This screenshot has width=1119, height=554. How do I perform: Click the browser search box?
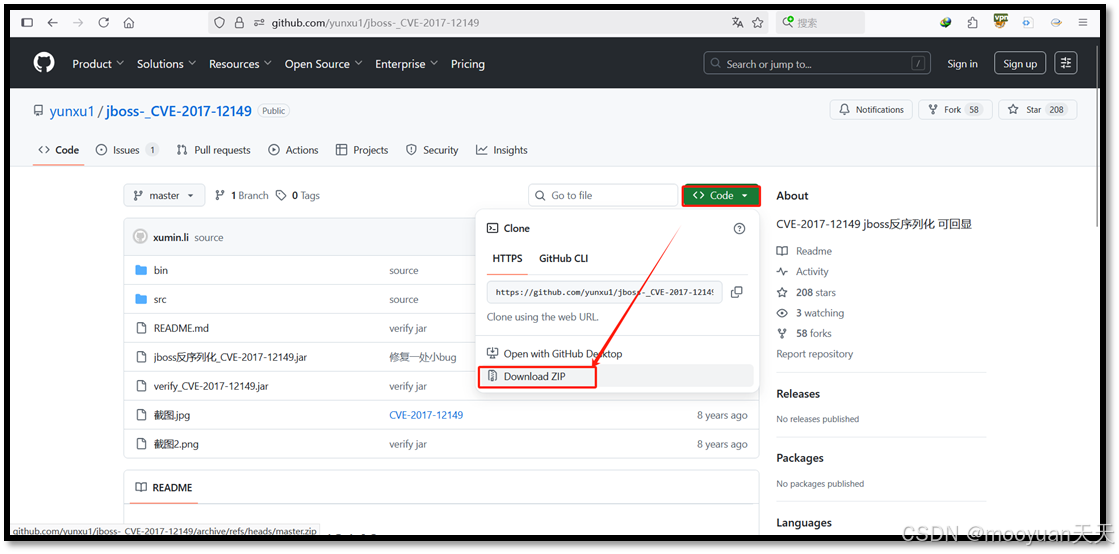(820, 23)
